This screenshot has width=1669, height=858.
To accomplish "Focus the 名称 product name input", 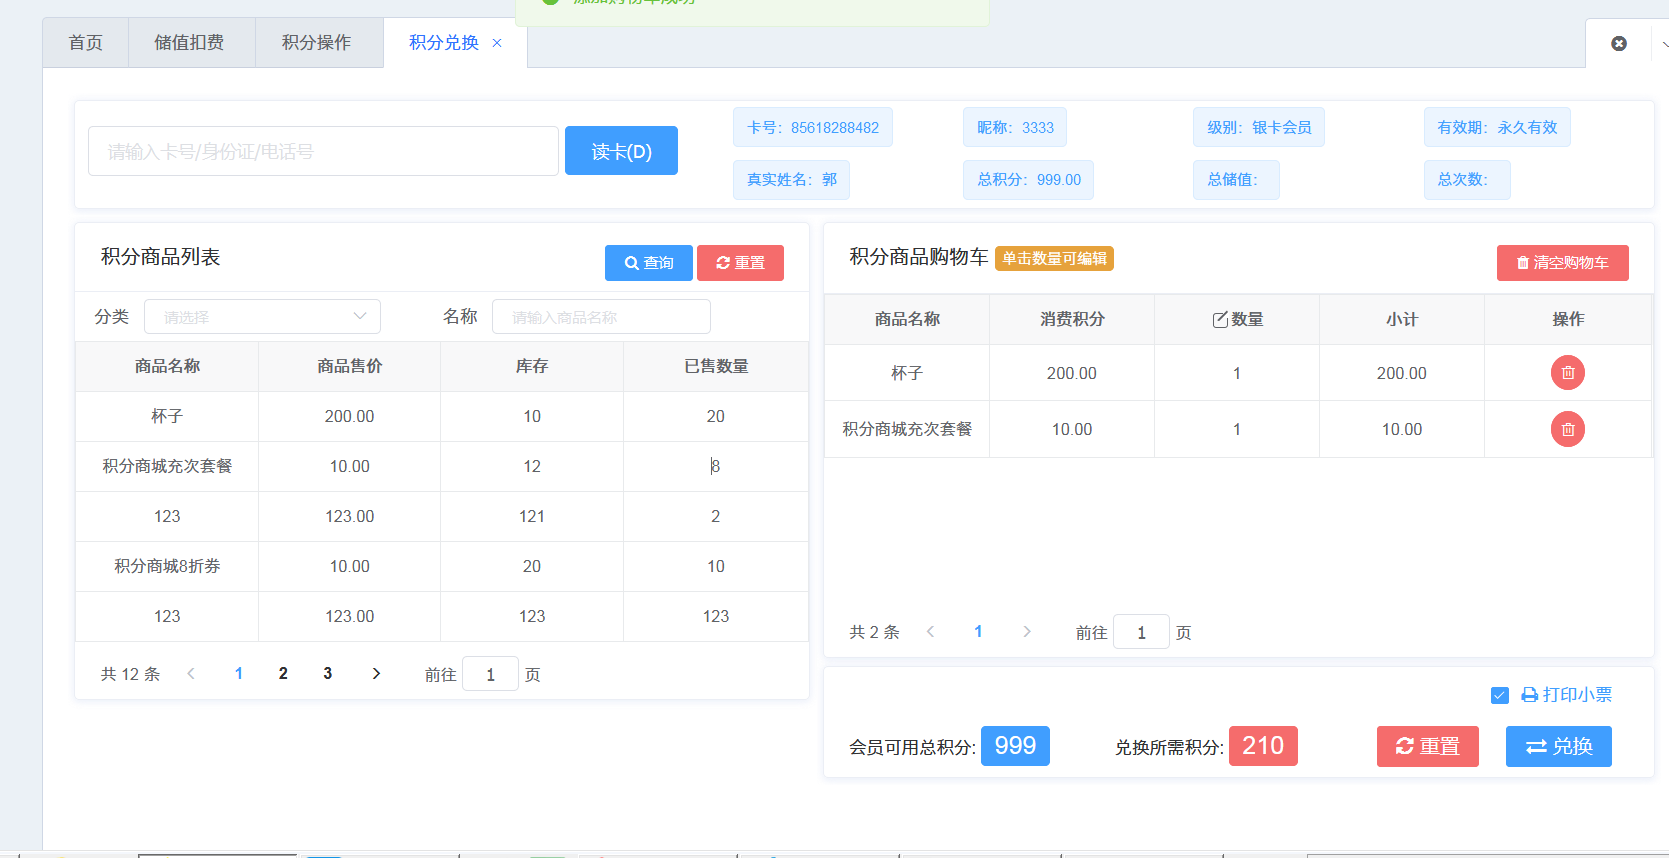I will (x=601, y=317).
